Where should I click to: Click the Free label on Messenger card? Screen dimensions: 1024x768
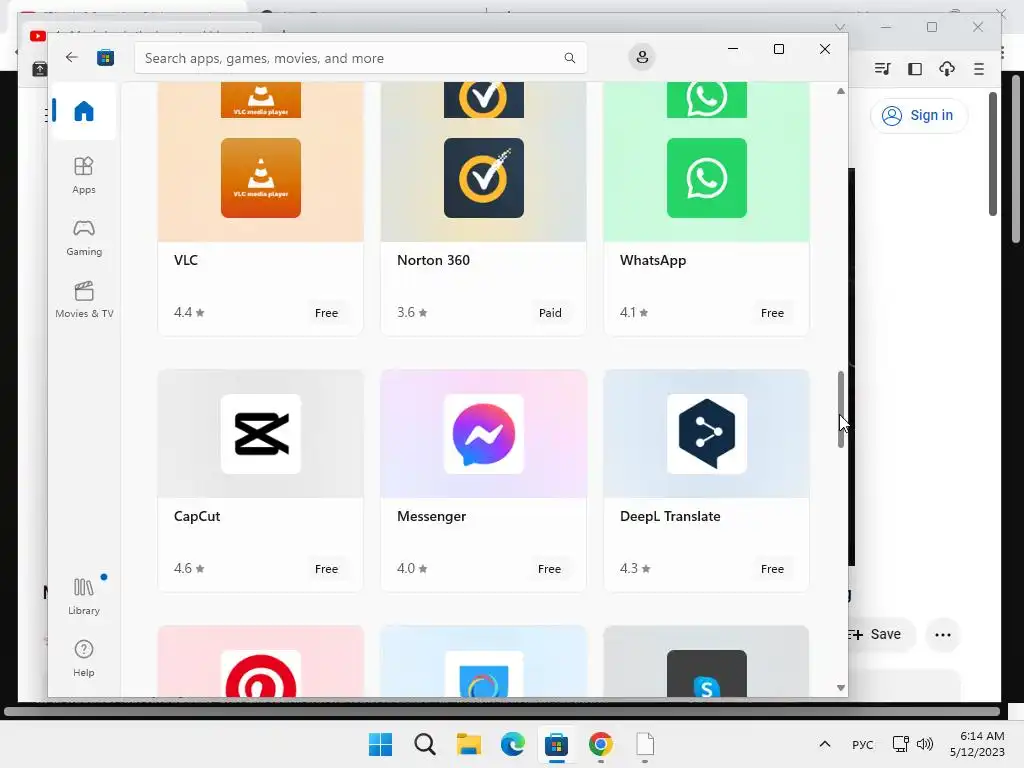[549, 569]
